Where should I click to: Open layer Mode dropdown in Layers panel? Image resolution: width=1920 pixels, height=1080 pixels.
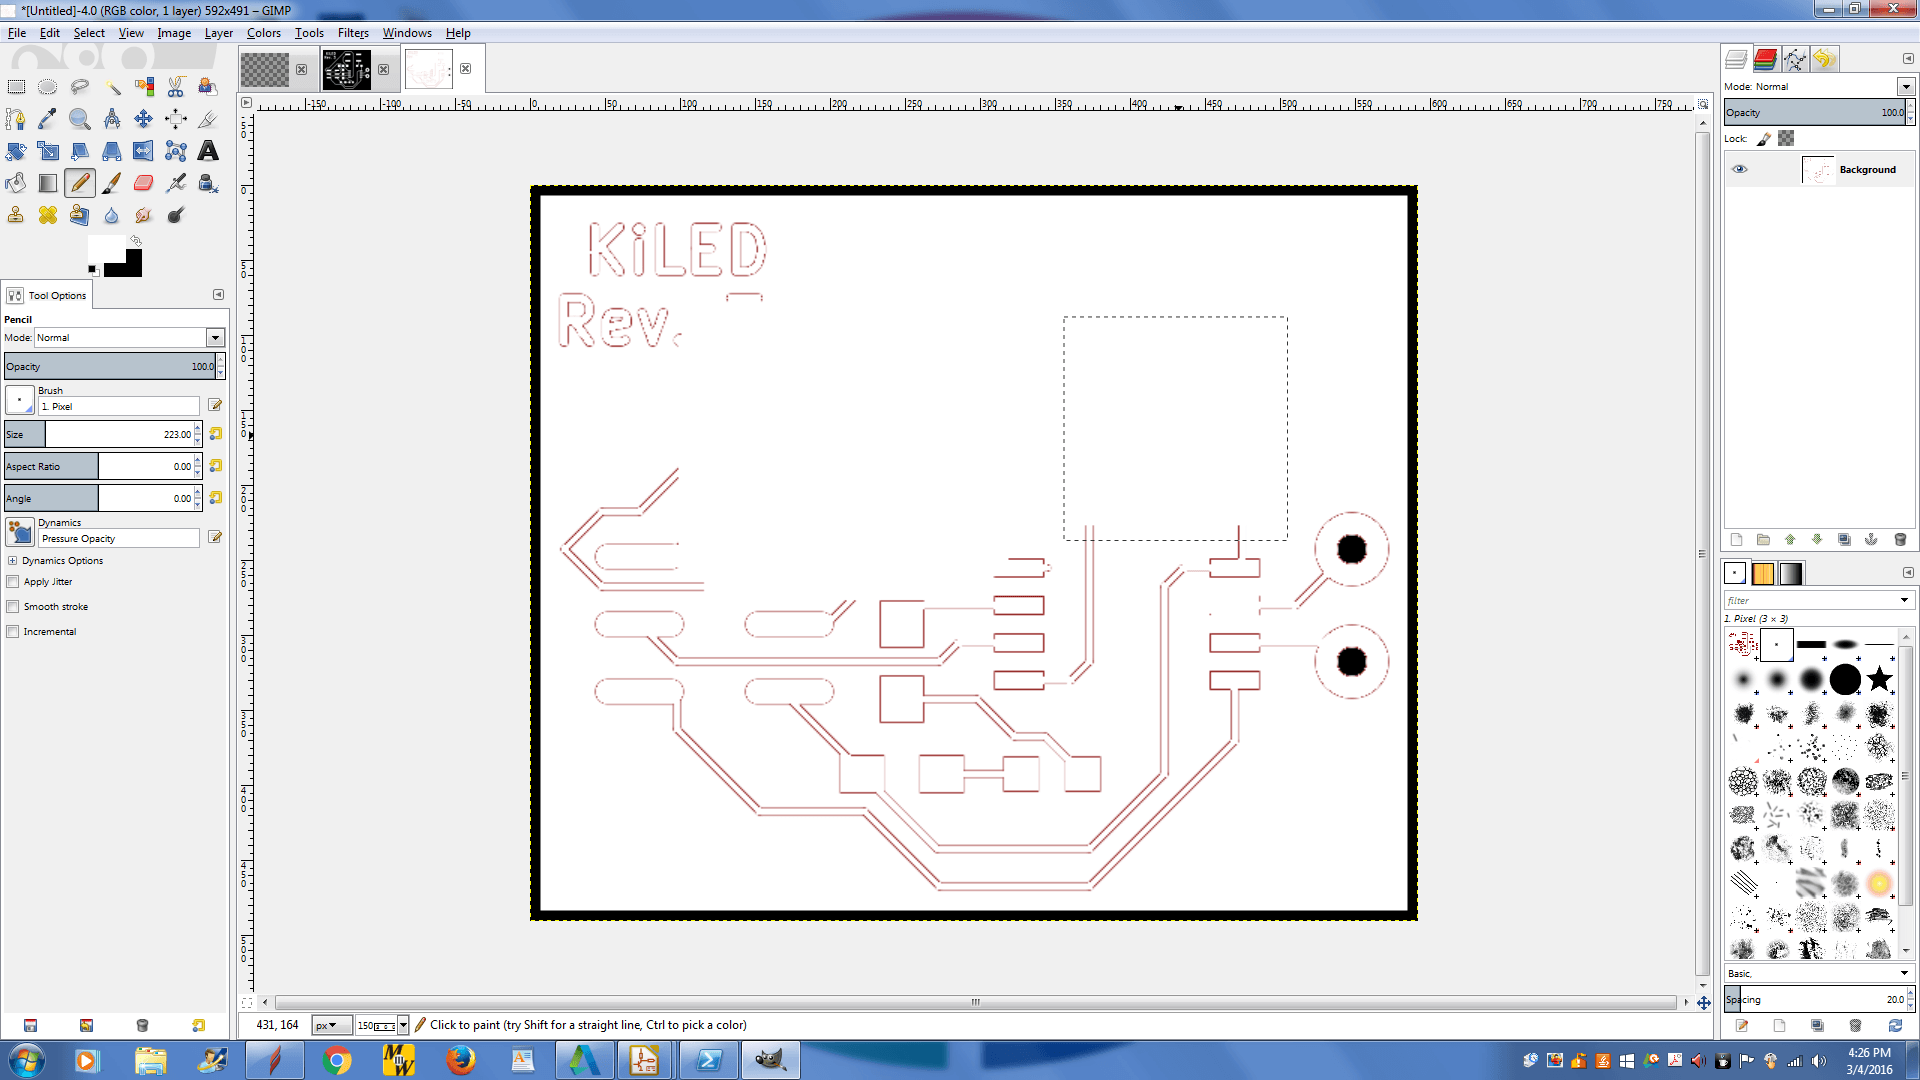pos(1906,87)
